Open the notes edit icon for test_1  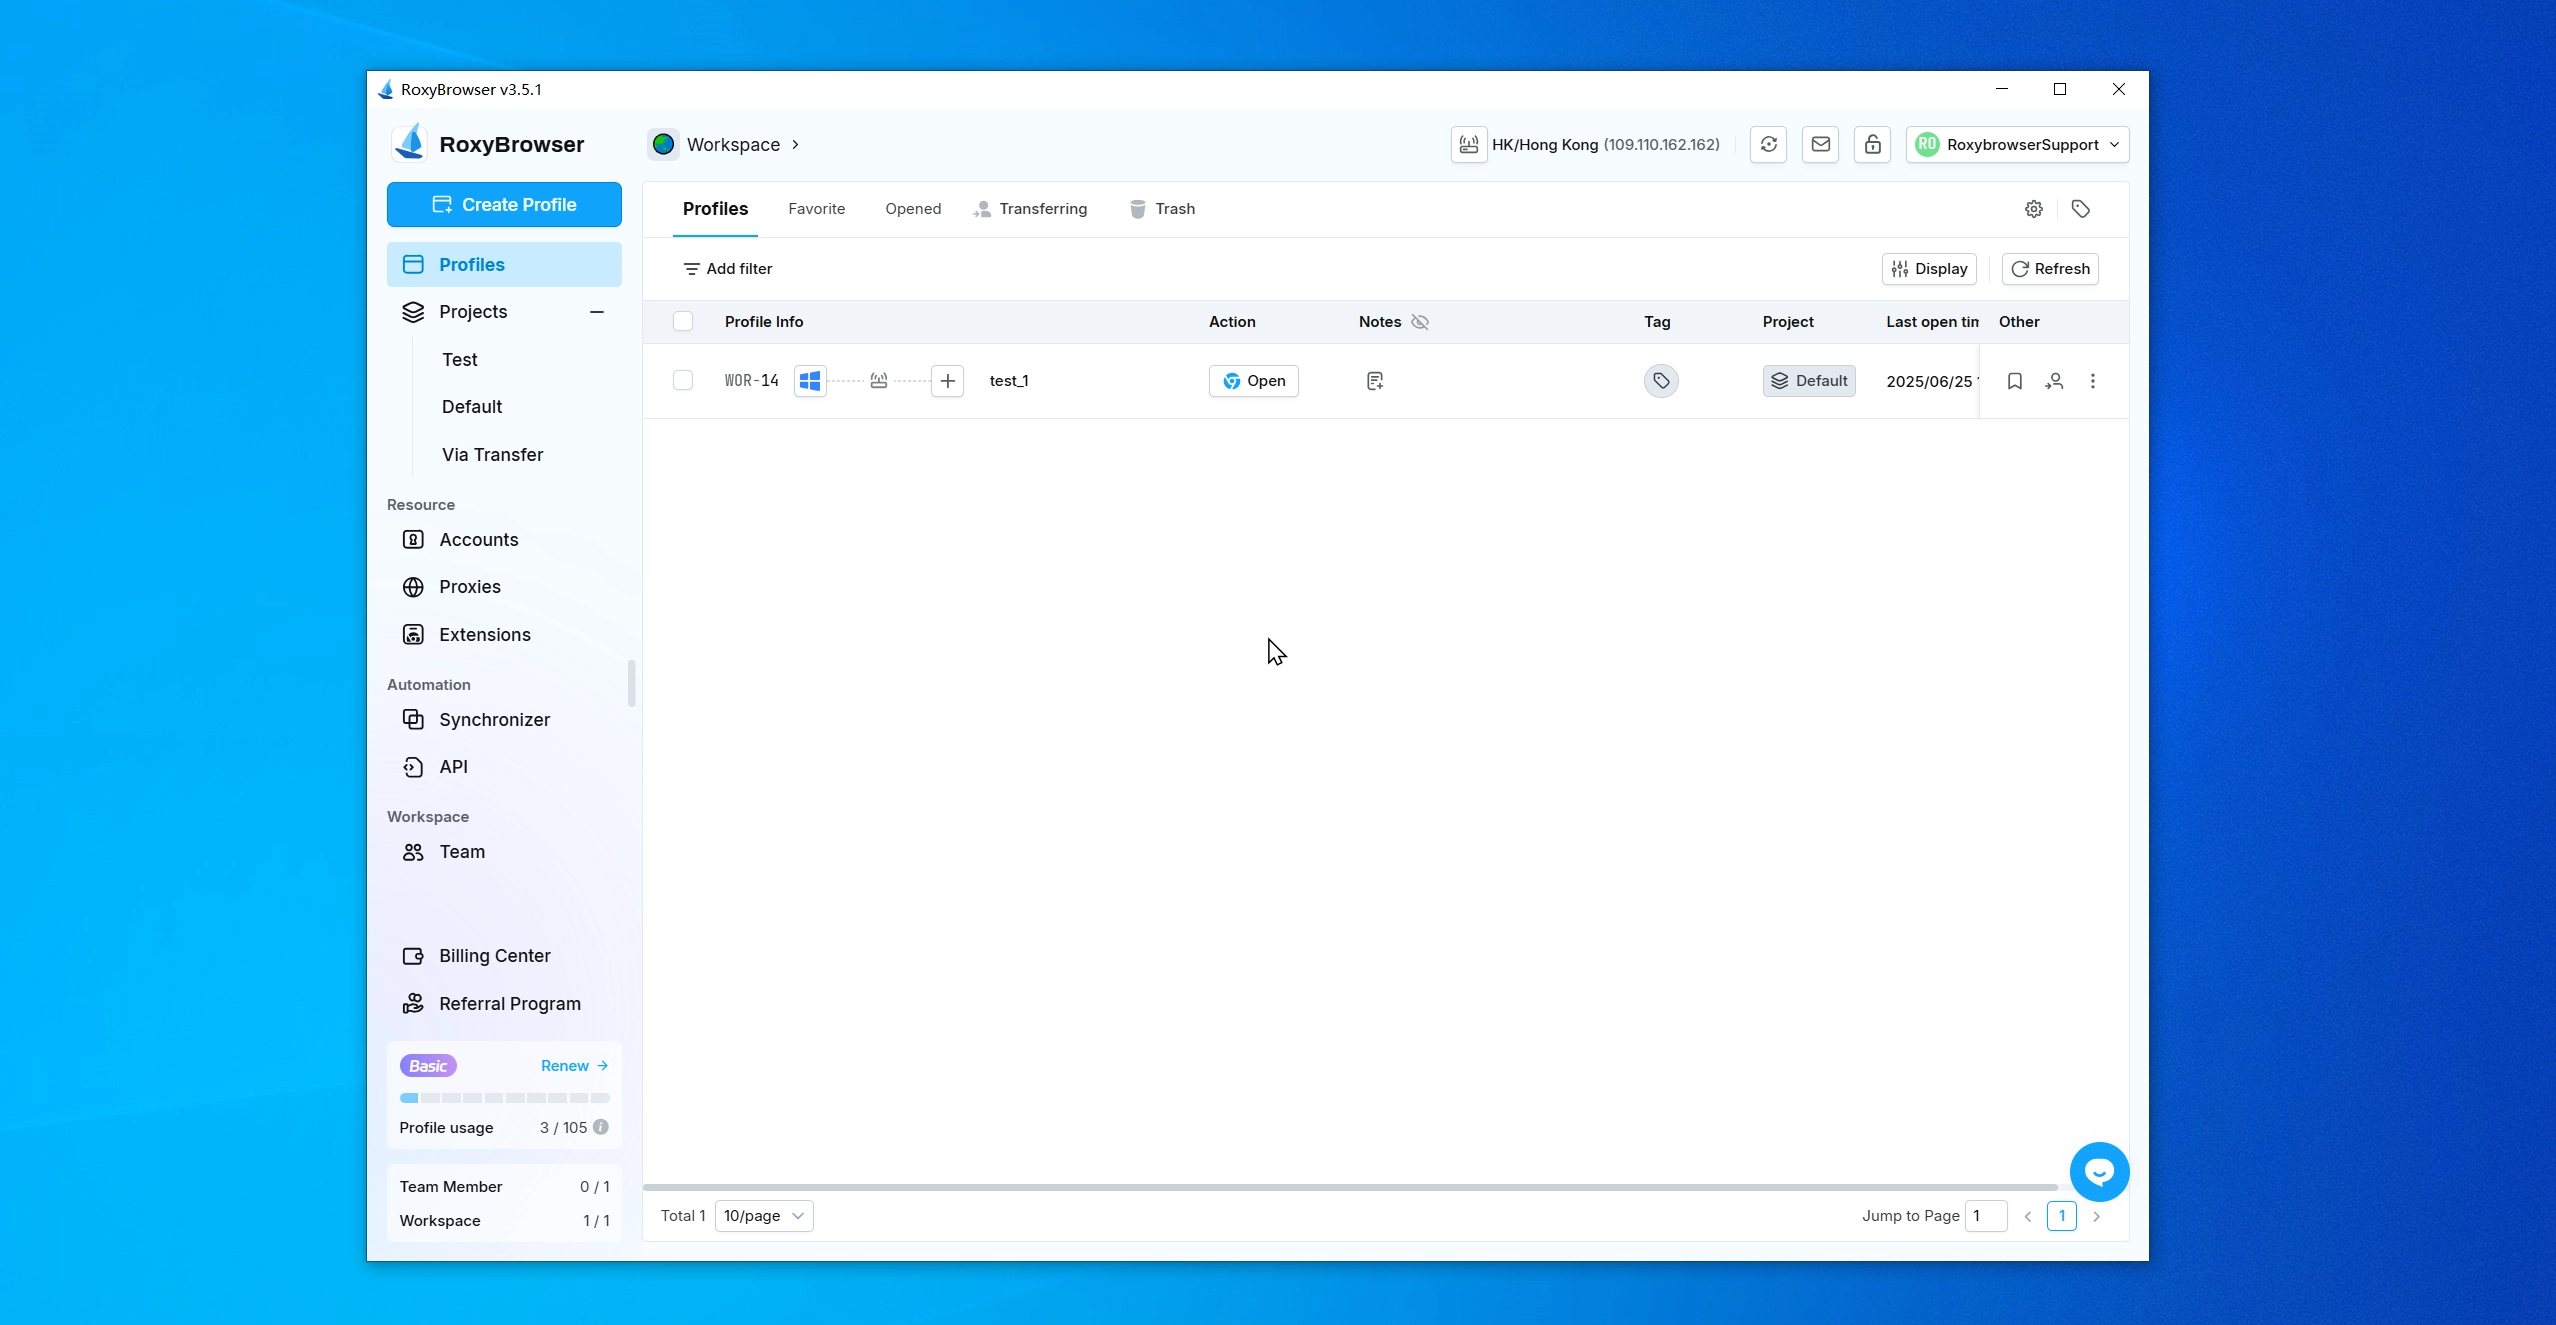pyautogui.click(x=1375, y=381)
